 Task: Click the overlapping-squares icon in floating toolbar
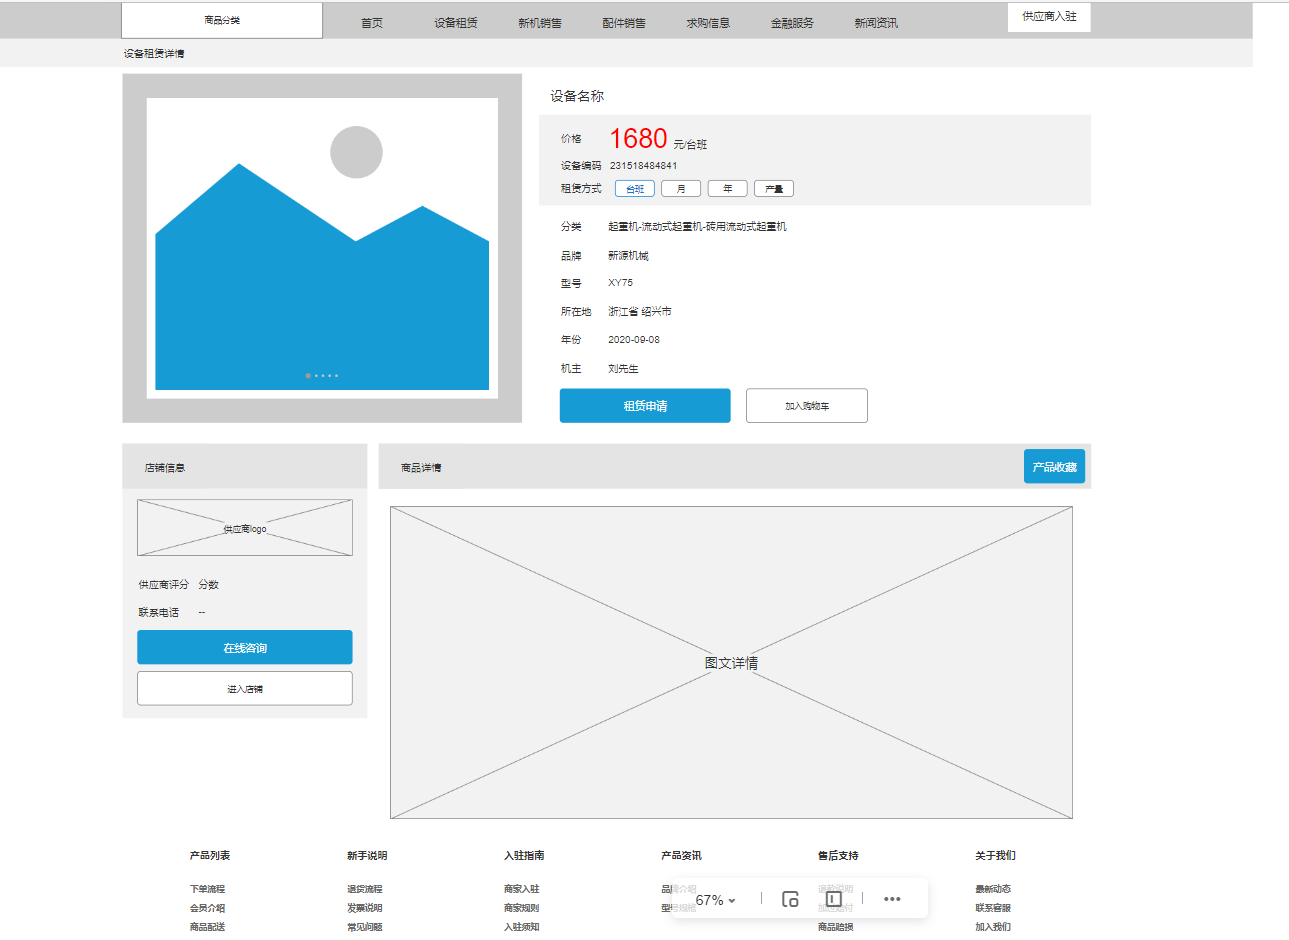790,899
